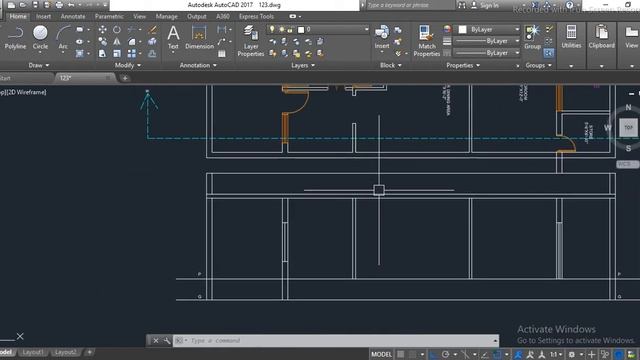Toggle layer 0 lock icon

point(290,29)
